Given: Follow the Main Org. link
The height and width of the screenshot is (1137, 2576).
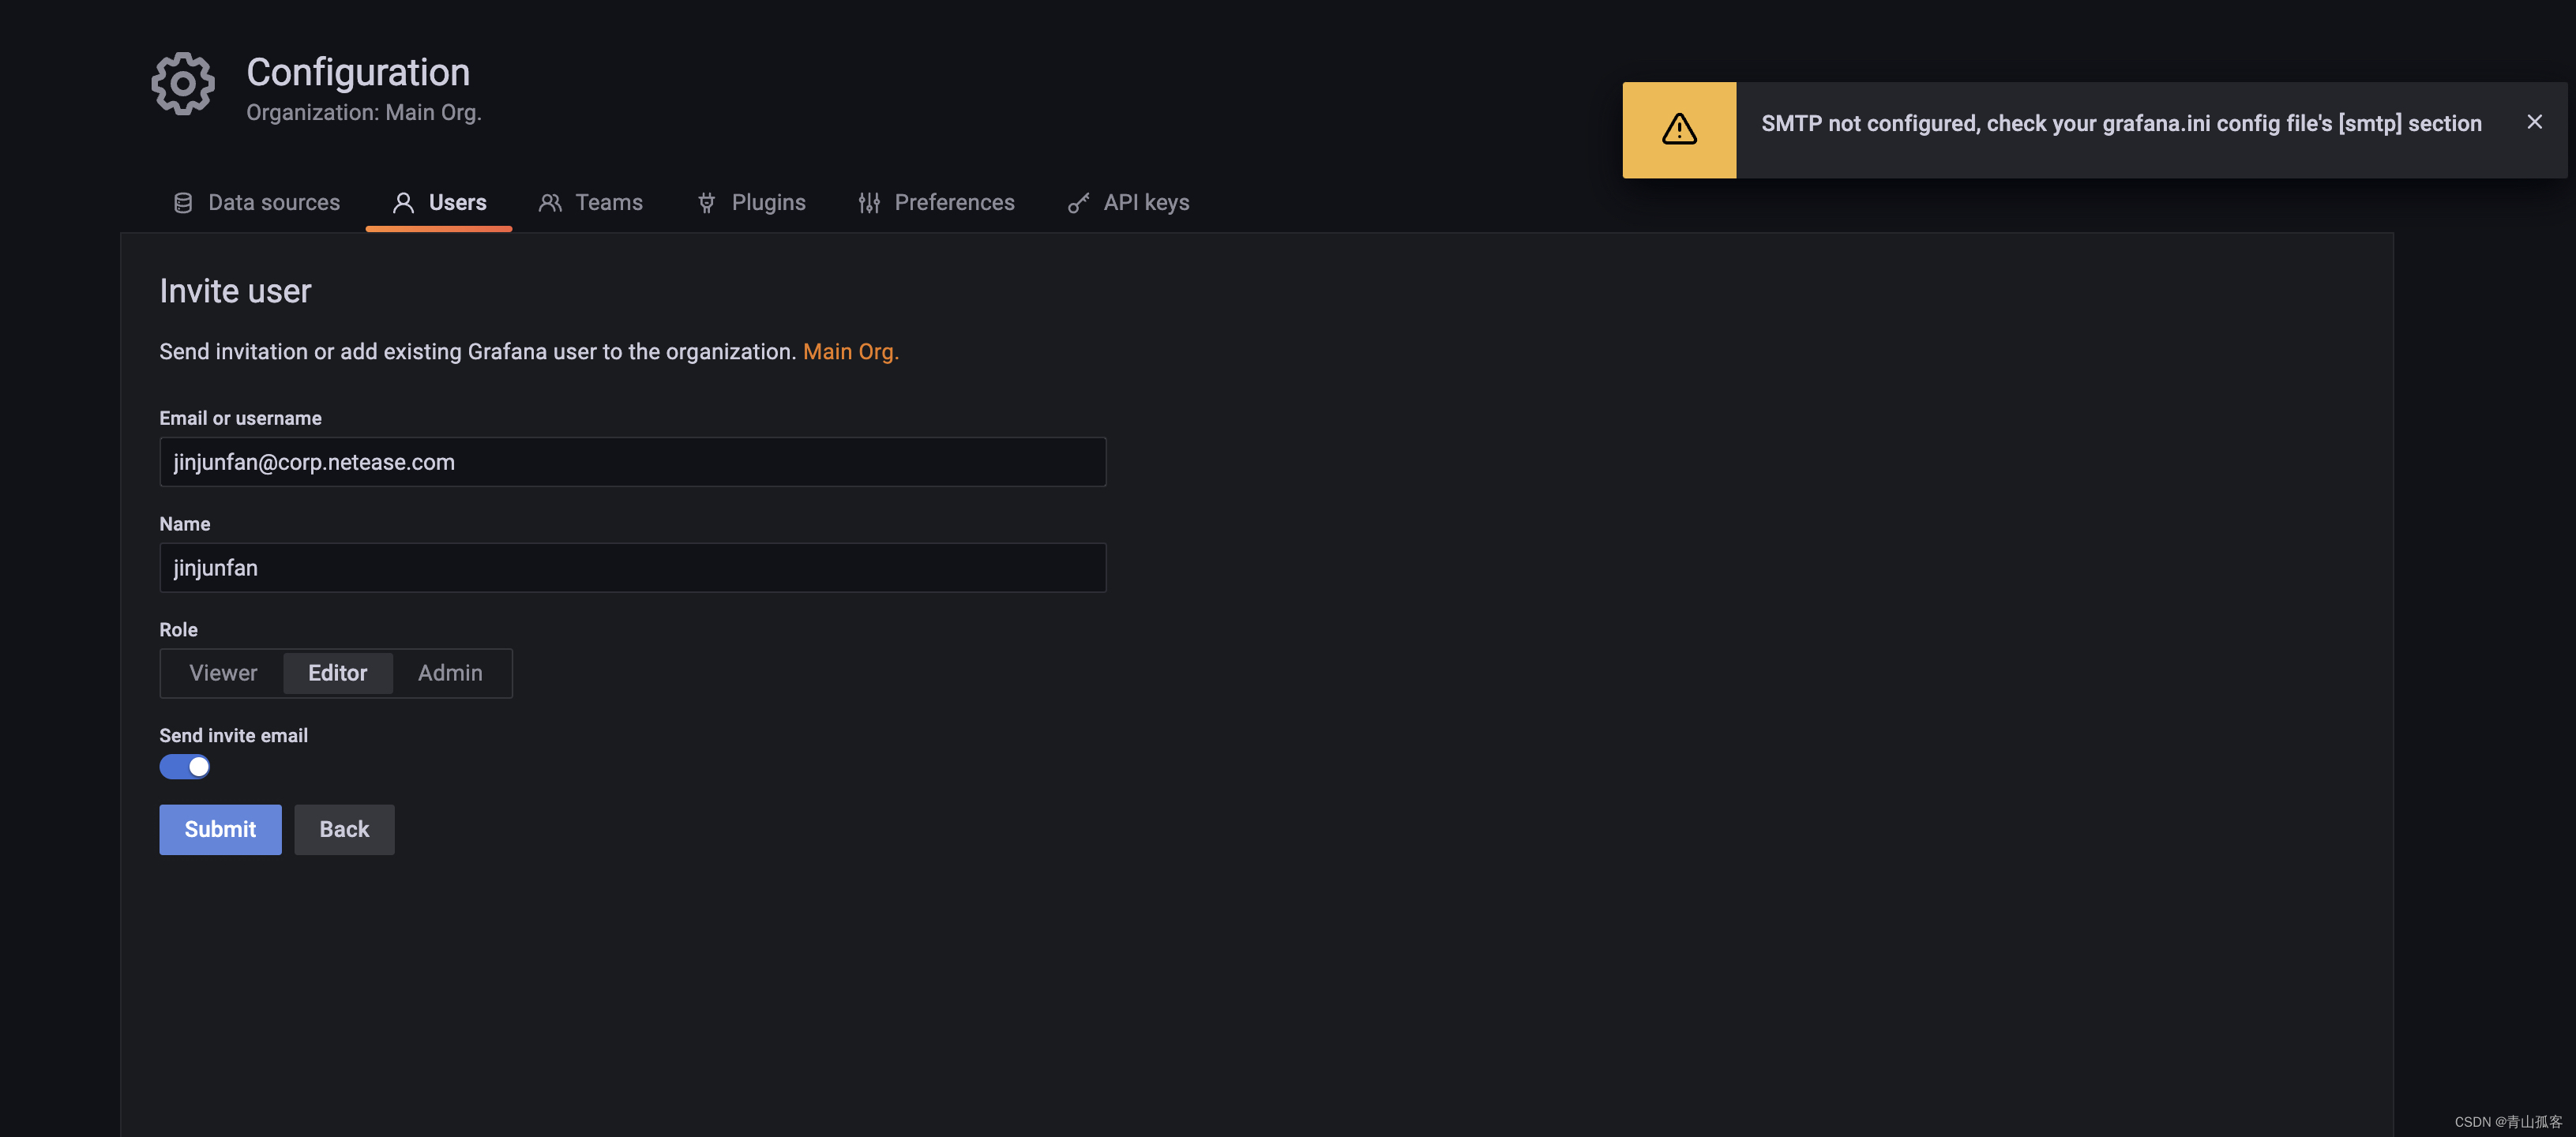Looking at the screenshot, I should pos(850,352).
